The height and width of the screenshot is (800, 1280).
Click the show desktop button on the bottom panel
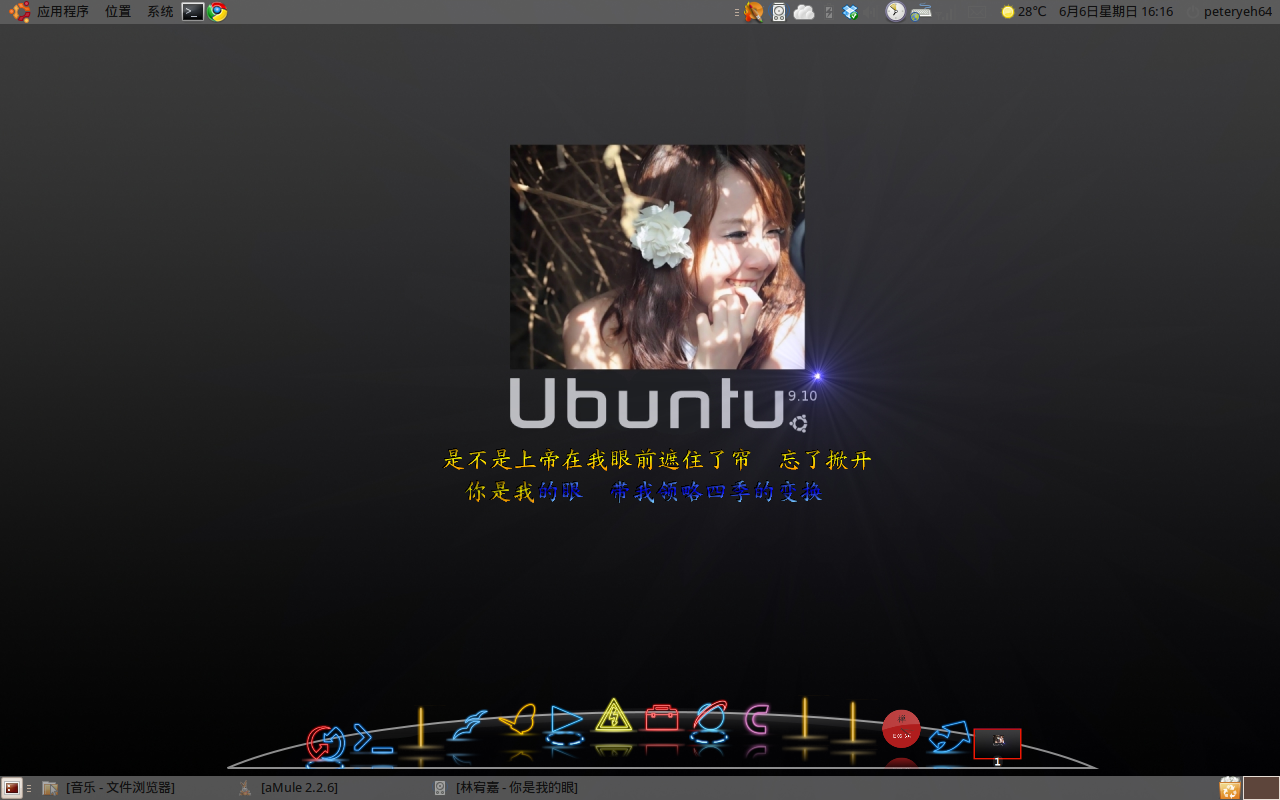point(12,788)
